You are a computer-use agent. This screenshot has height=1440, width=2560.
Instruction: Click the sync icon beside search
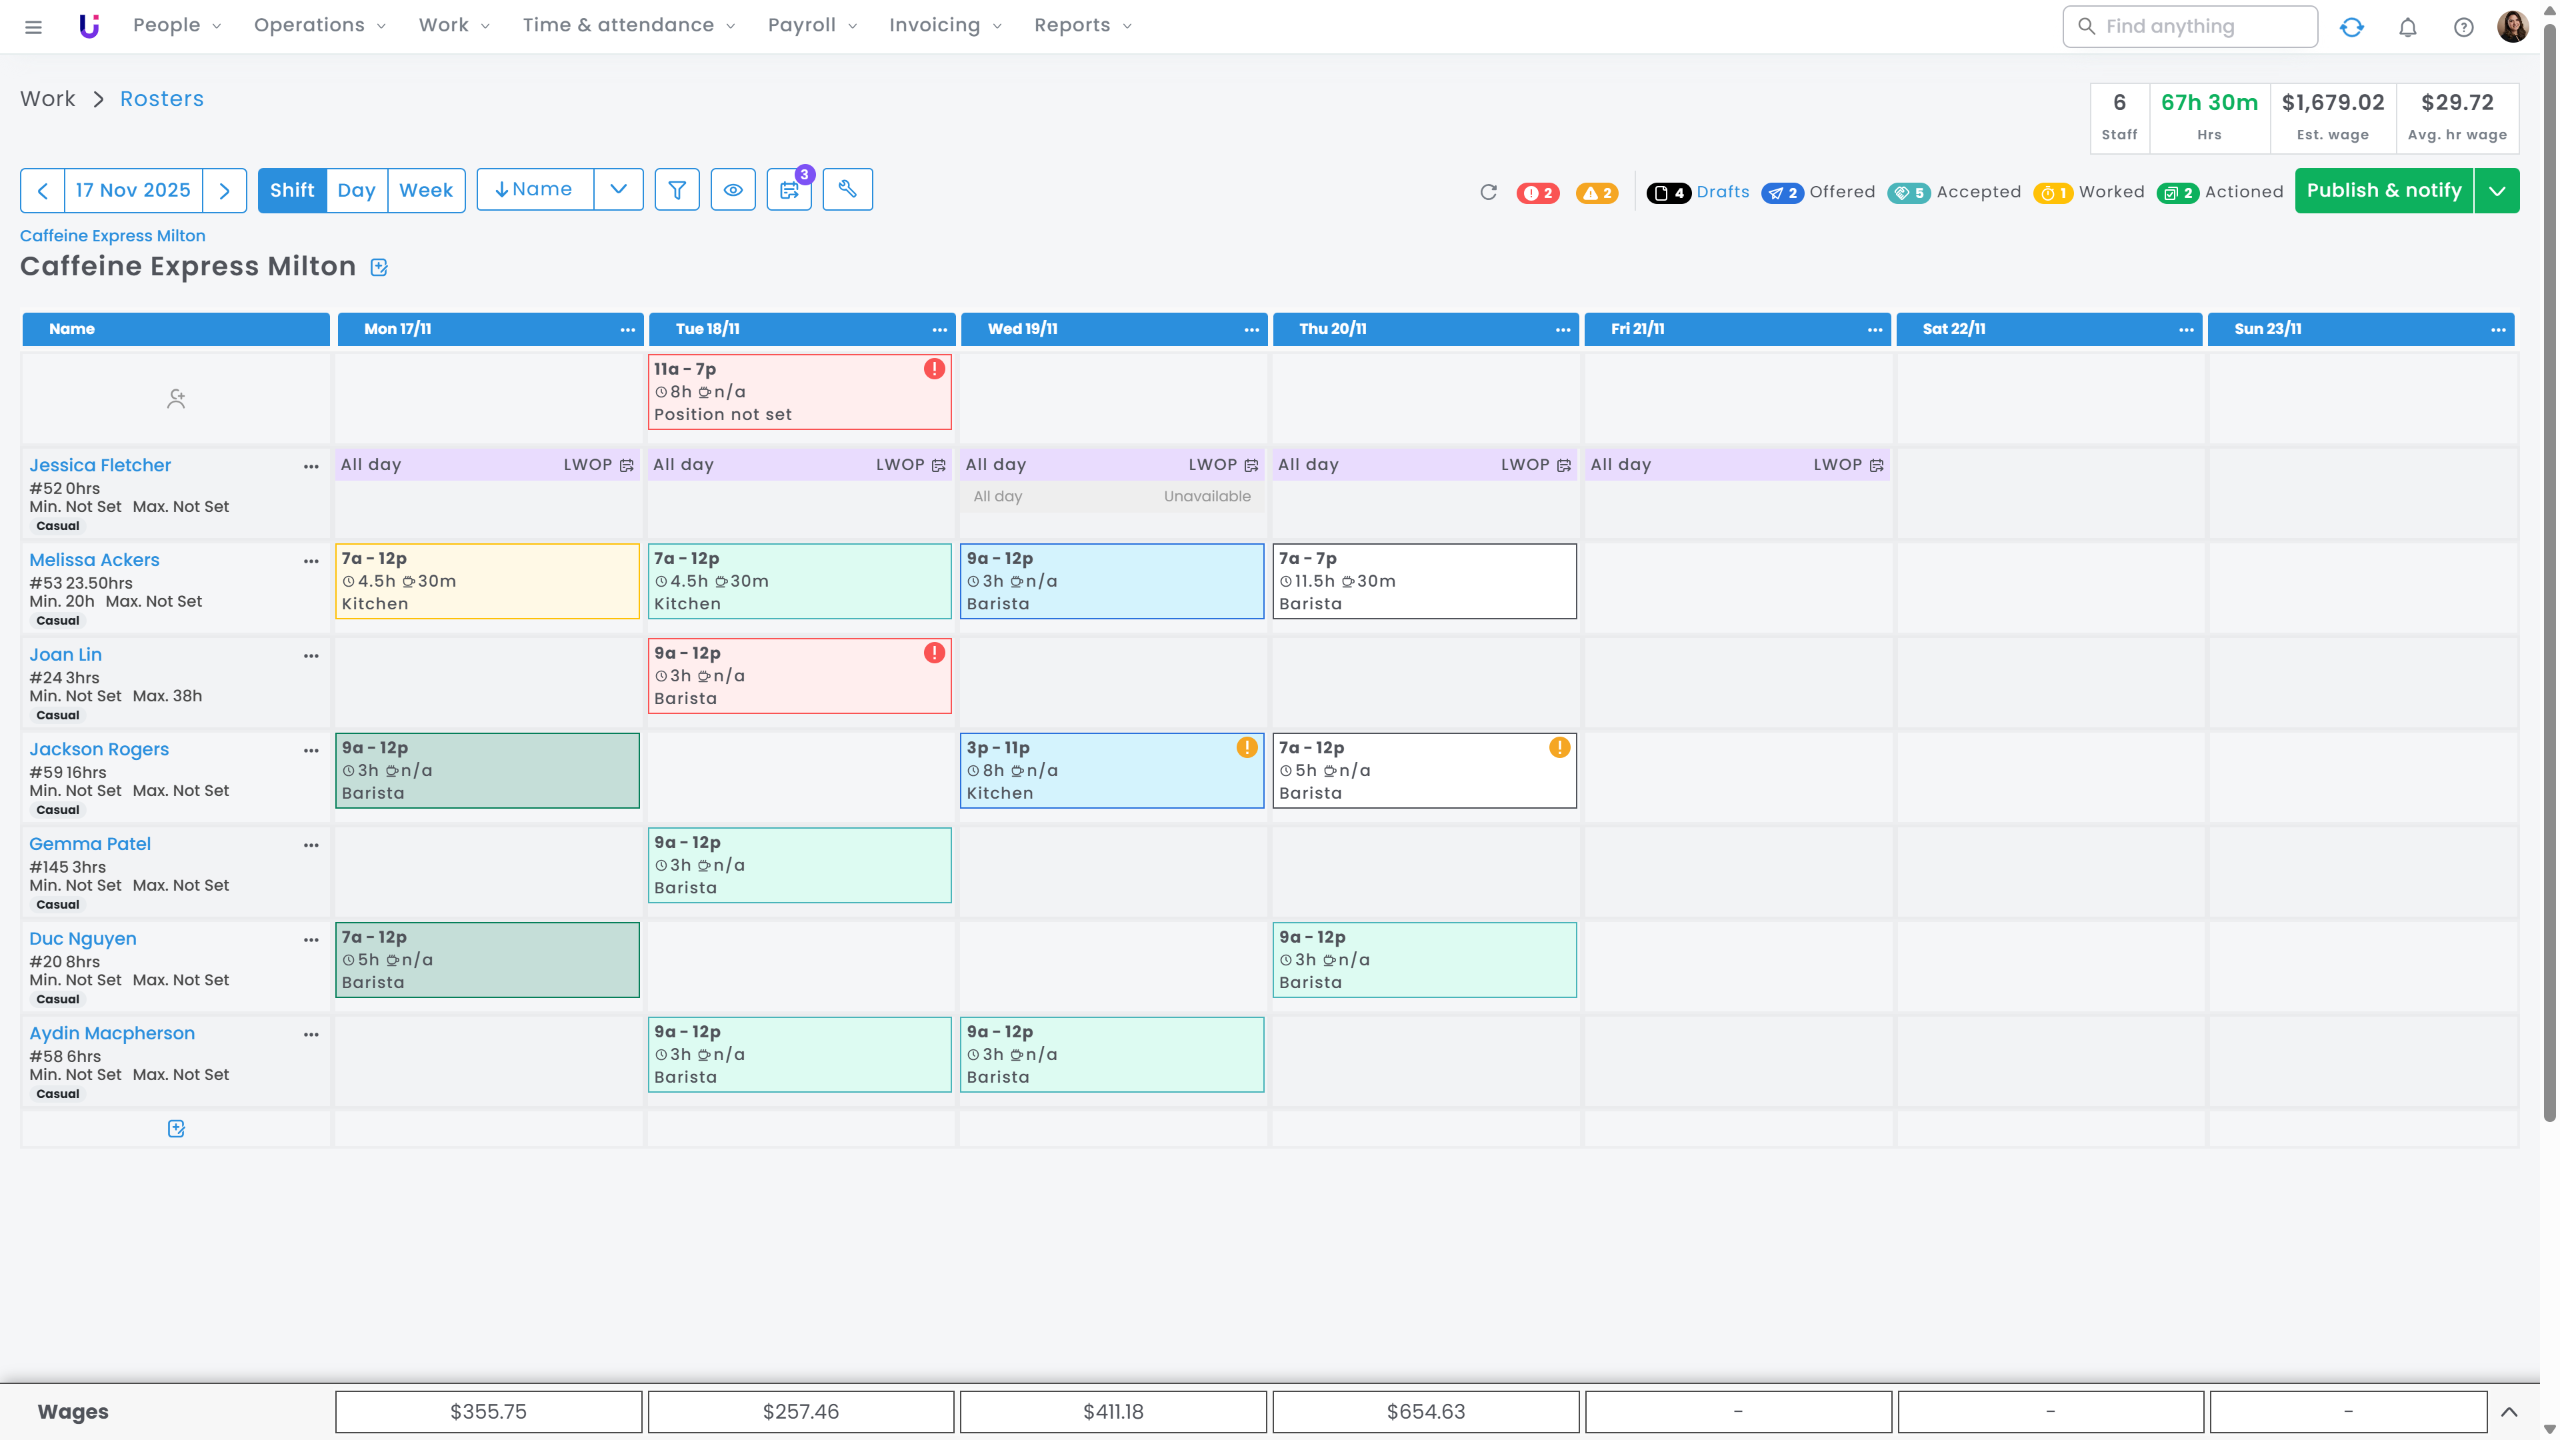click(x=2351, y=27)
